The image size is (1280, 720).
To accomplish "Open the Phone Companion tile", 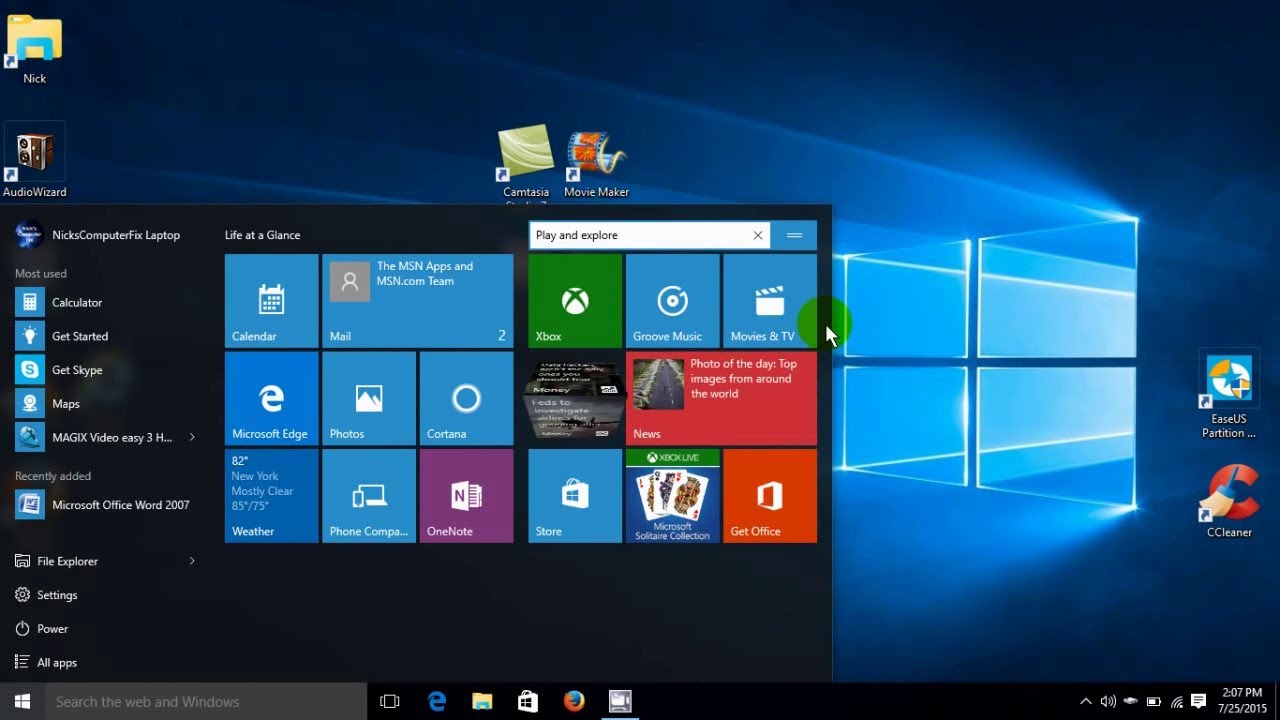I will [369, 496].
